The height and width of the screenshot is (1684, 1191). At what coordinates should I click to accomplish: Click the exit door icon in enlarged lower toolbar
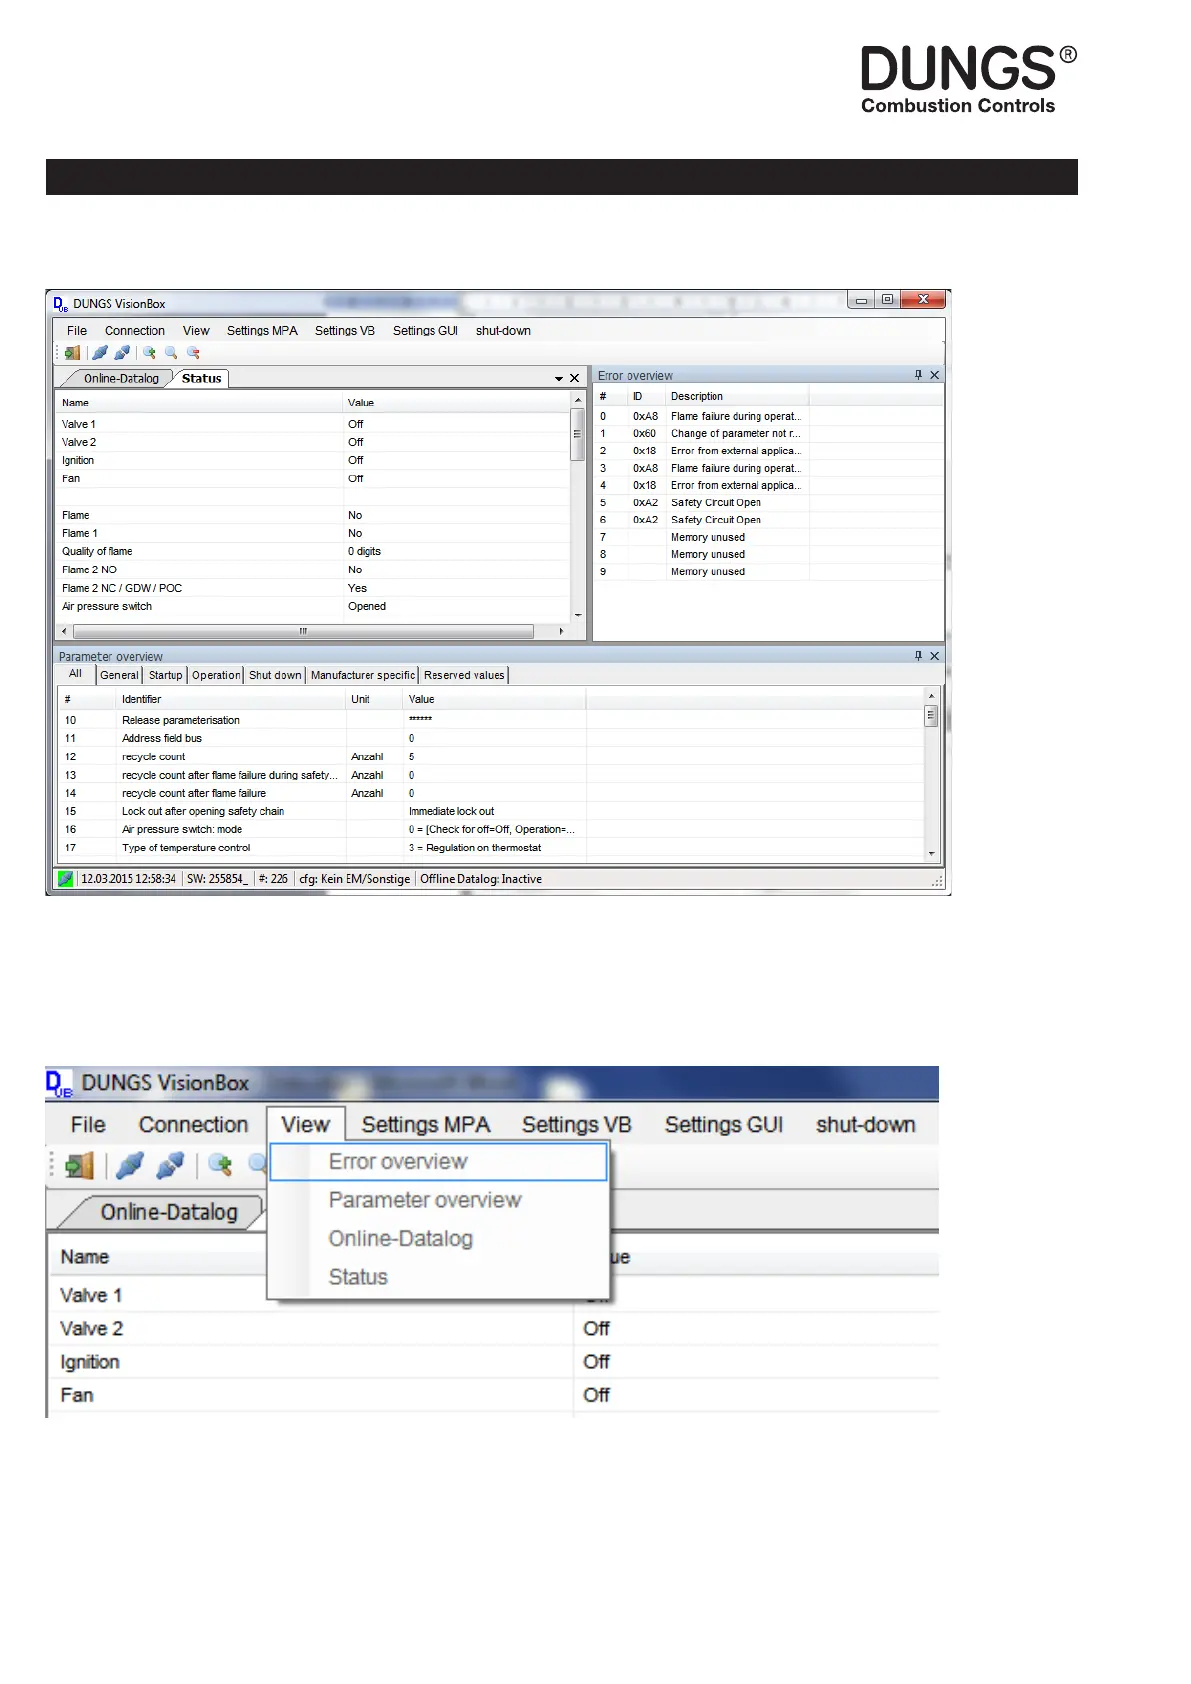(x=79, y=1165)
